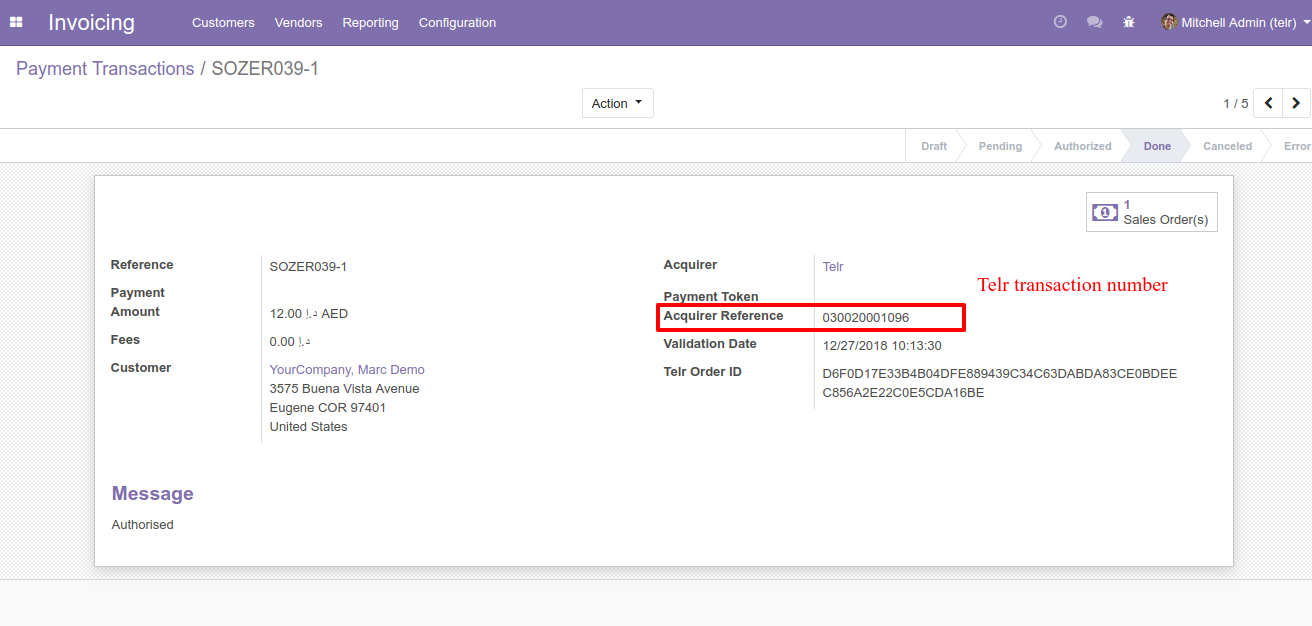
Task: Click United States country text
Action: click(x=308, y=427)
